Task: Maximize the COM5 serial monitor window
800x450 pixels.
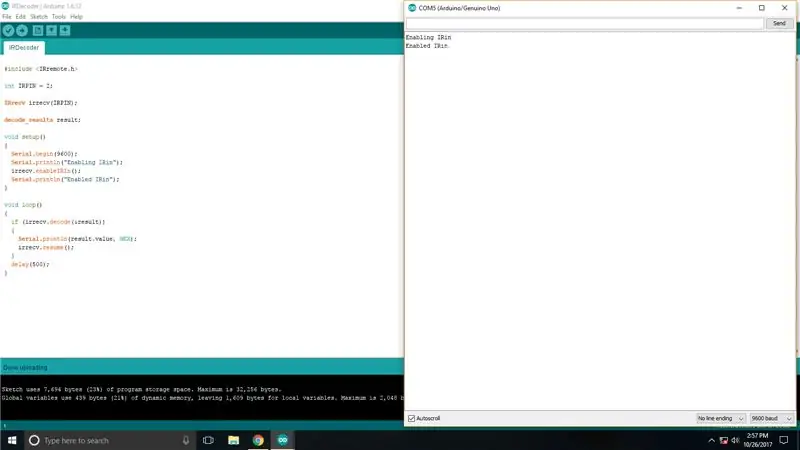Action: [762, 8]
